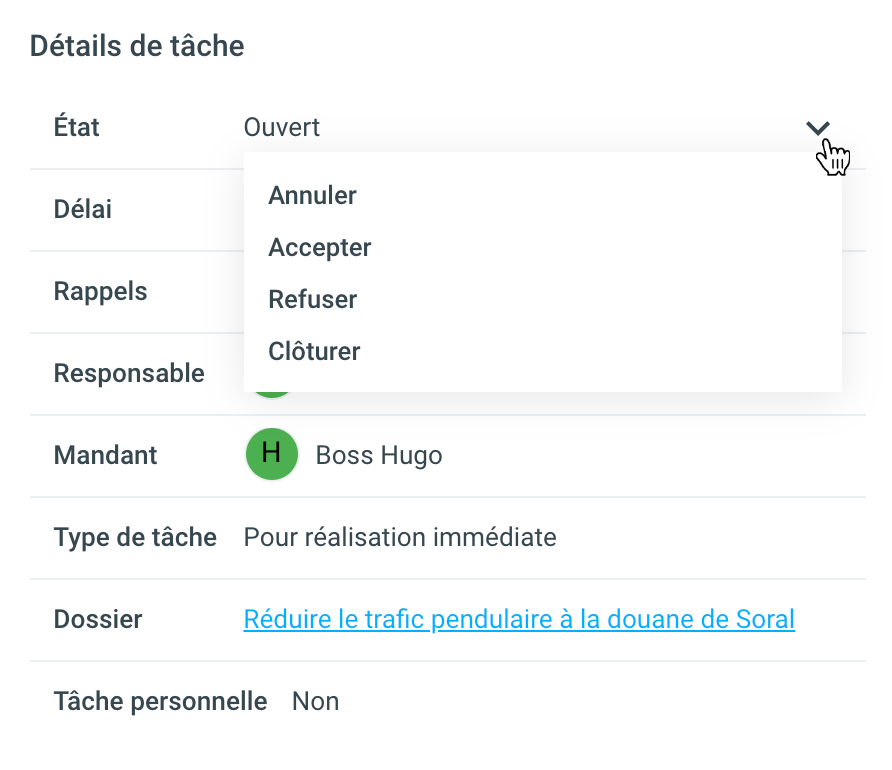Viewport: 892px width, 770px height.
Task: Select Annuler from the status menu
Action: pos(312,196)
